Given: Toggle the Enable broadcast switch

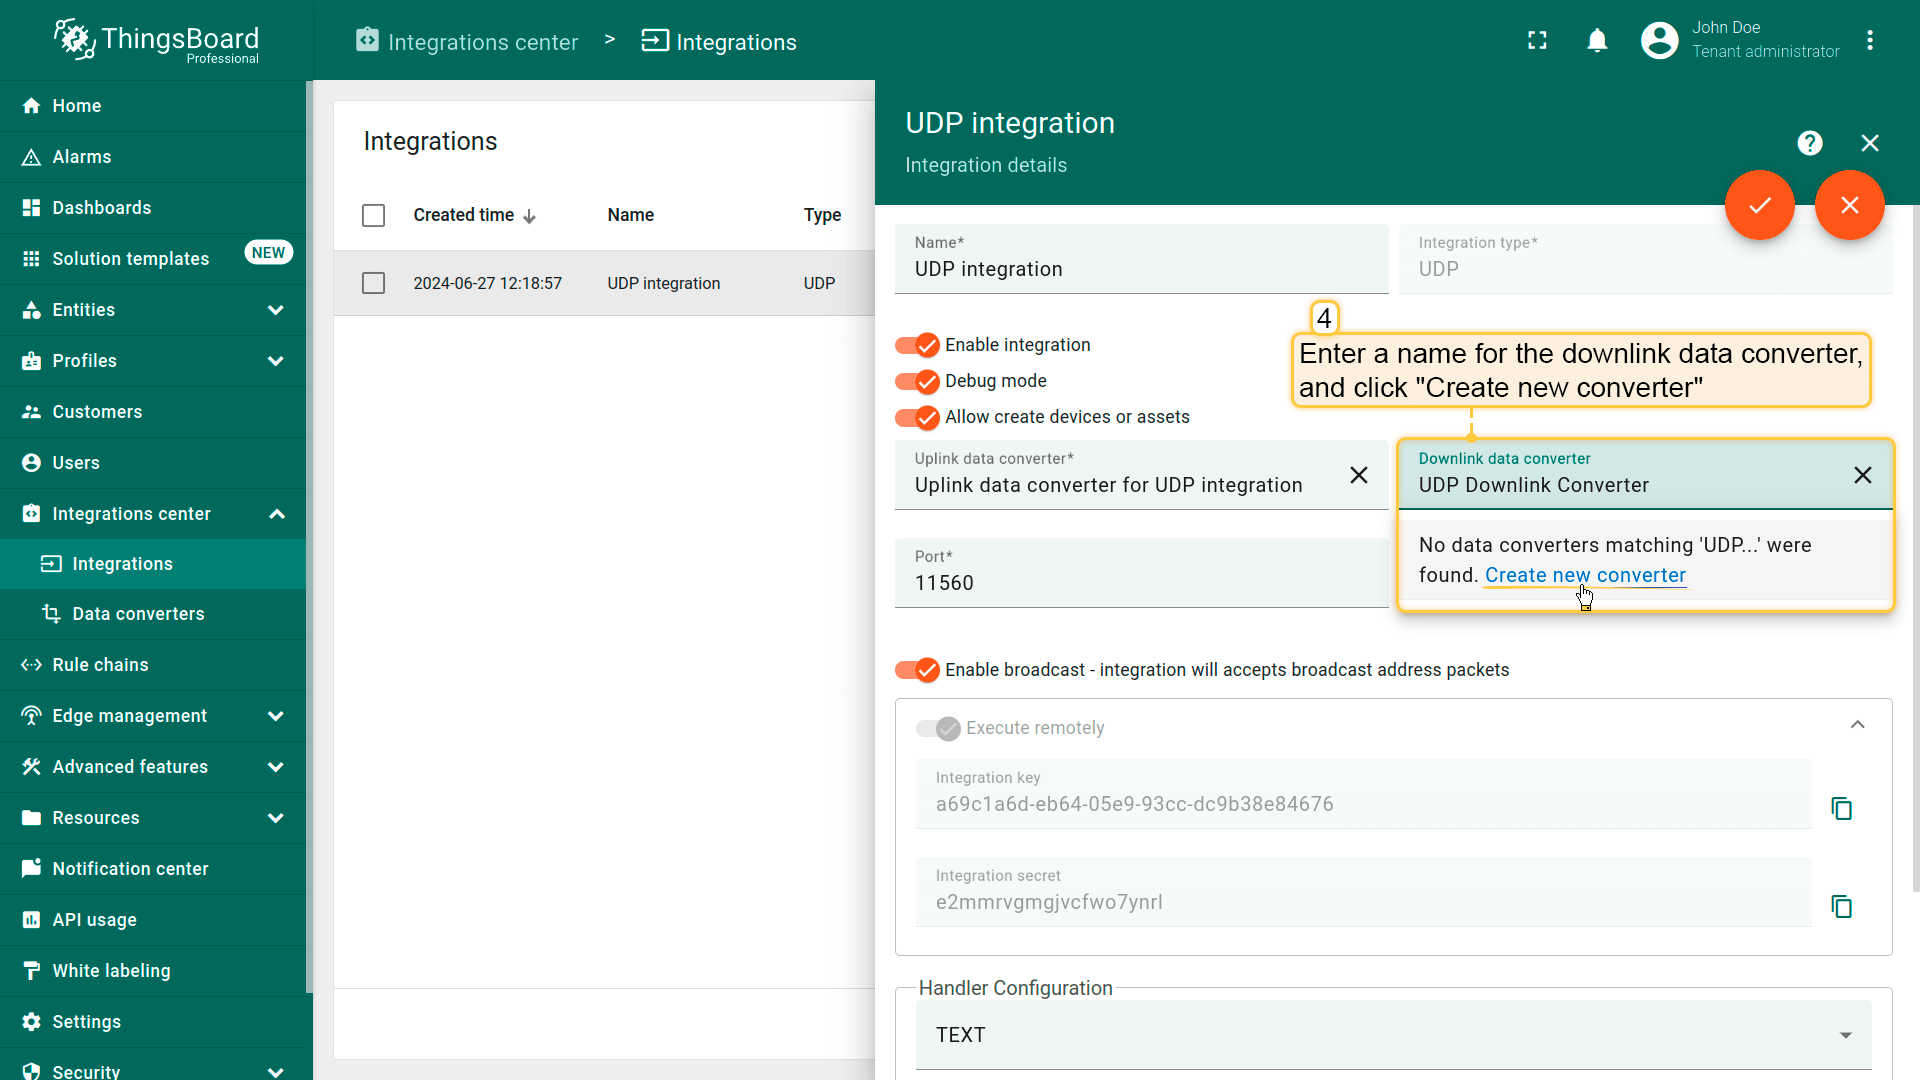Looking at the screenshot, I should pyautogui.click(x=917, y=670).
